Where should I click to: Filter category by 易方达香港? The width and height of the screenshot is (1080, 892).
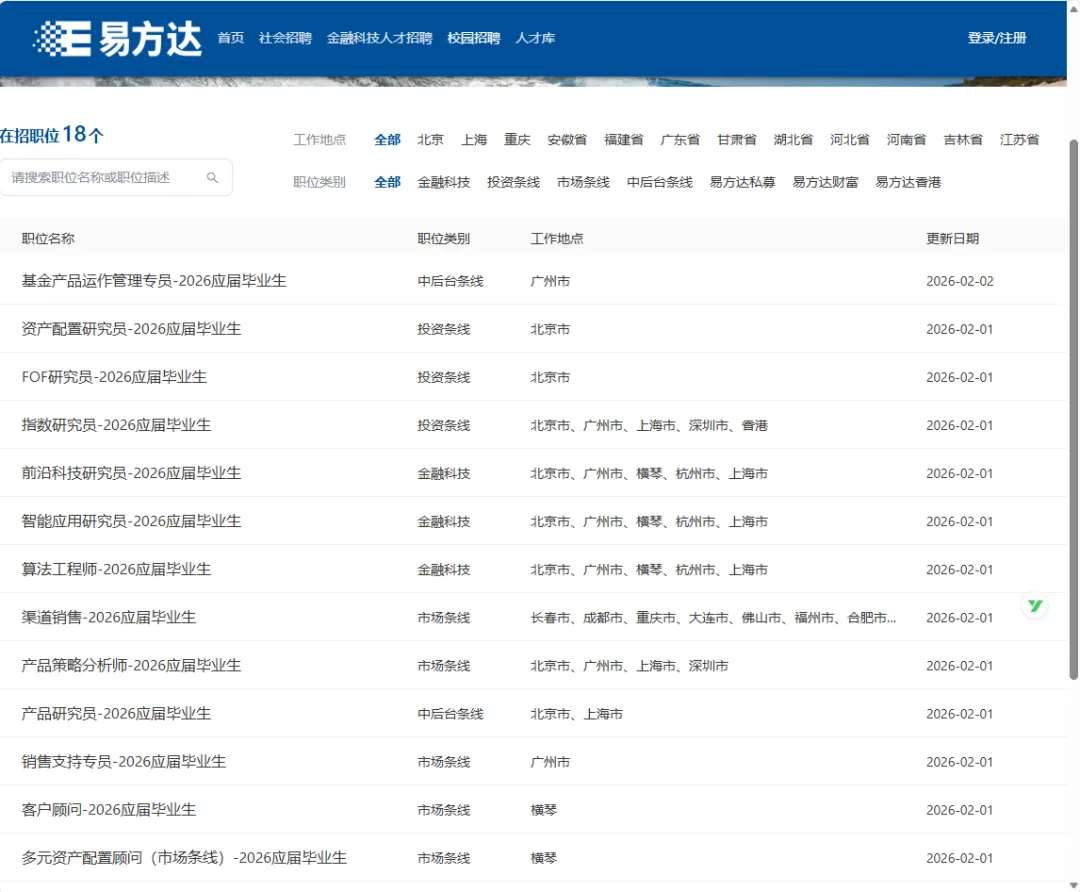[x=908, y=183]
